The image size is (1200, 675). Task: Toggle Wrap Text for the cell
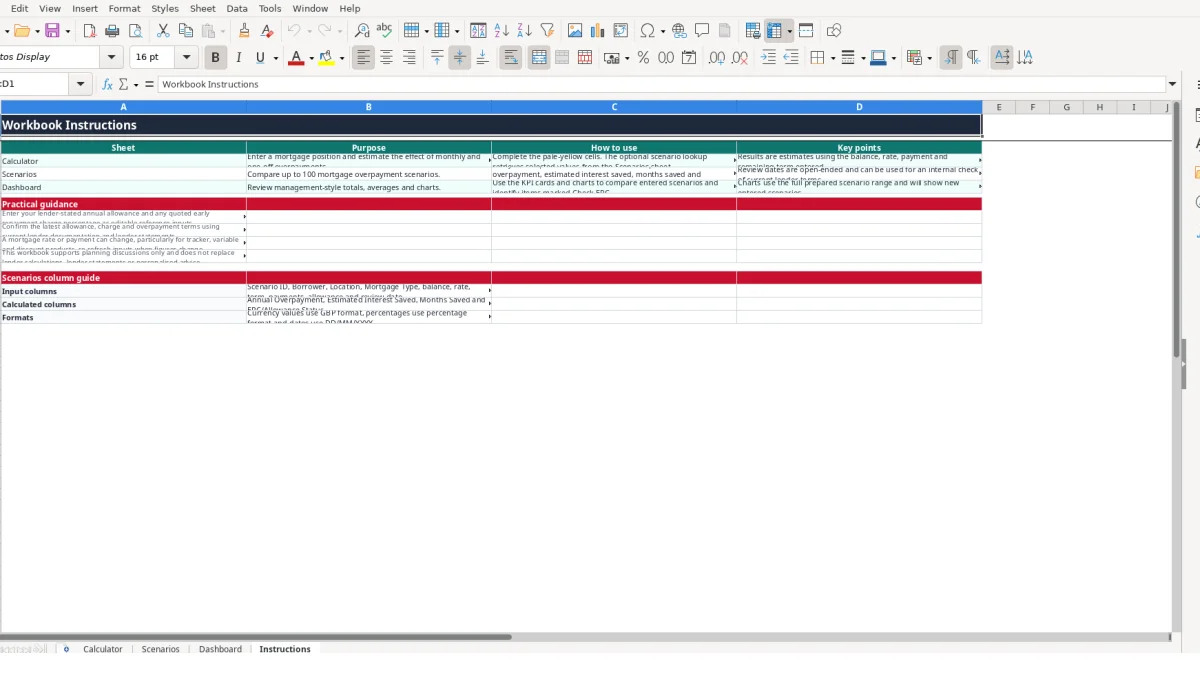click(x=511, y=58)
